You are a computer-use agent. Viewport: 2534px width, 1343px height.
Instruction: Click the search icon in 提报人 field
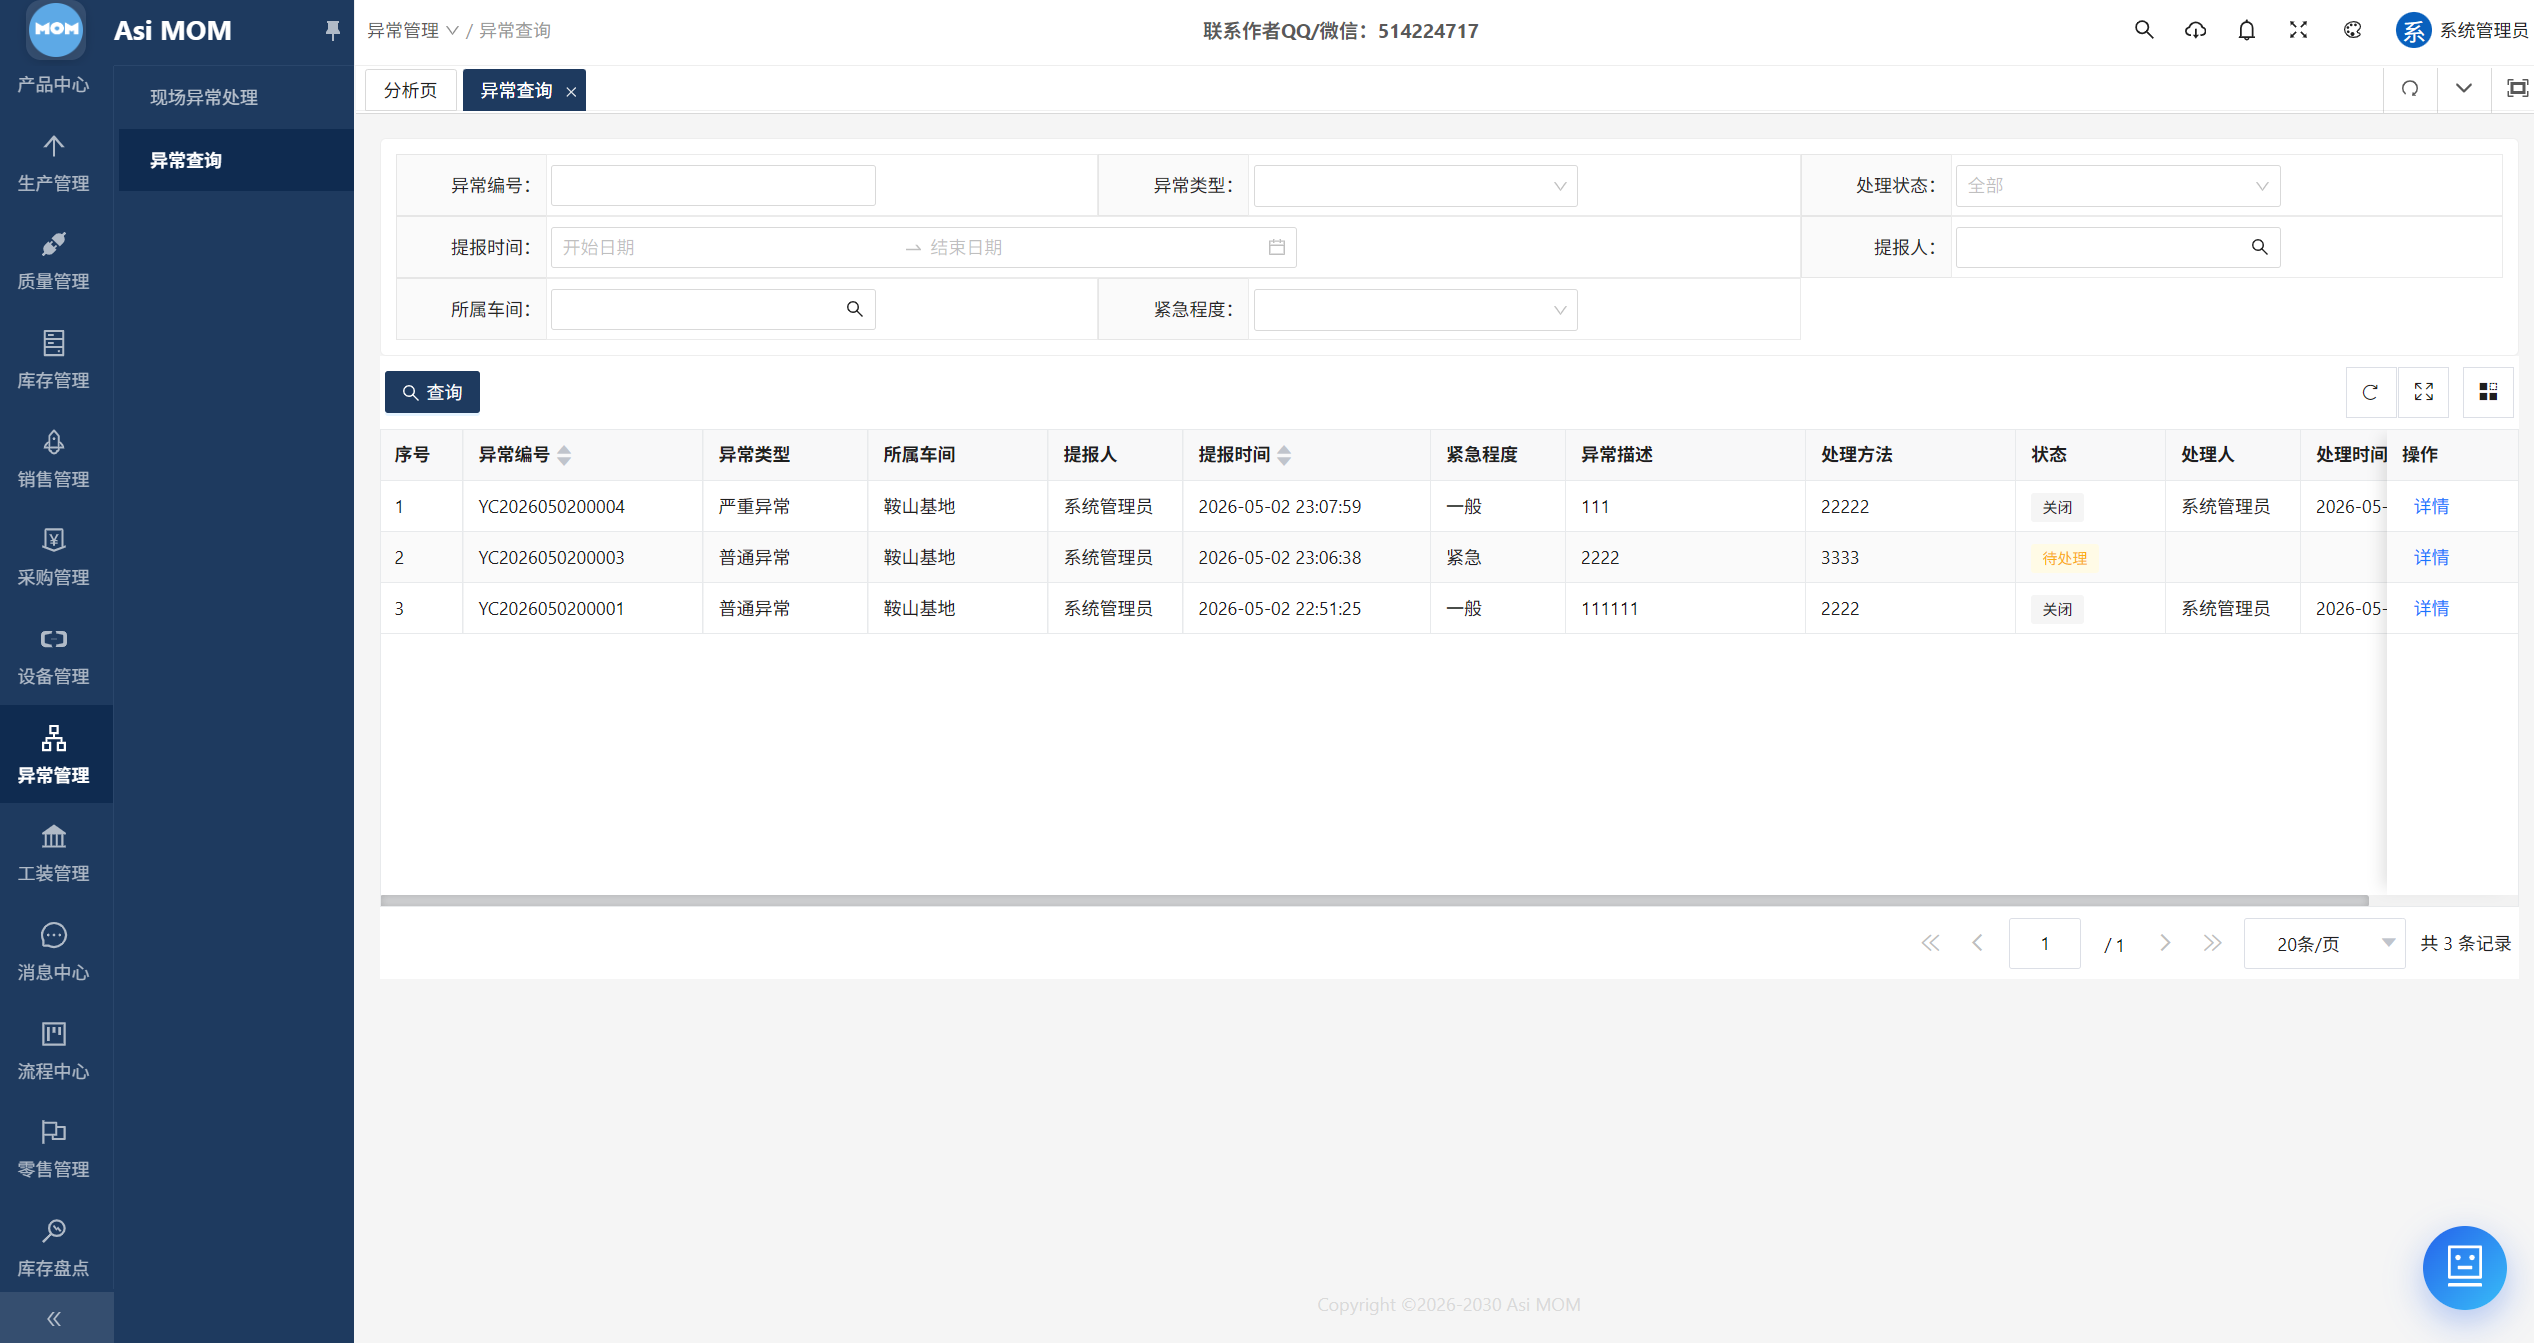tap(2259, 247)
